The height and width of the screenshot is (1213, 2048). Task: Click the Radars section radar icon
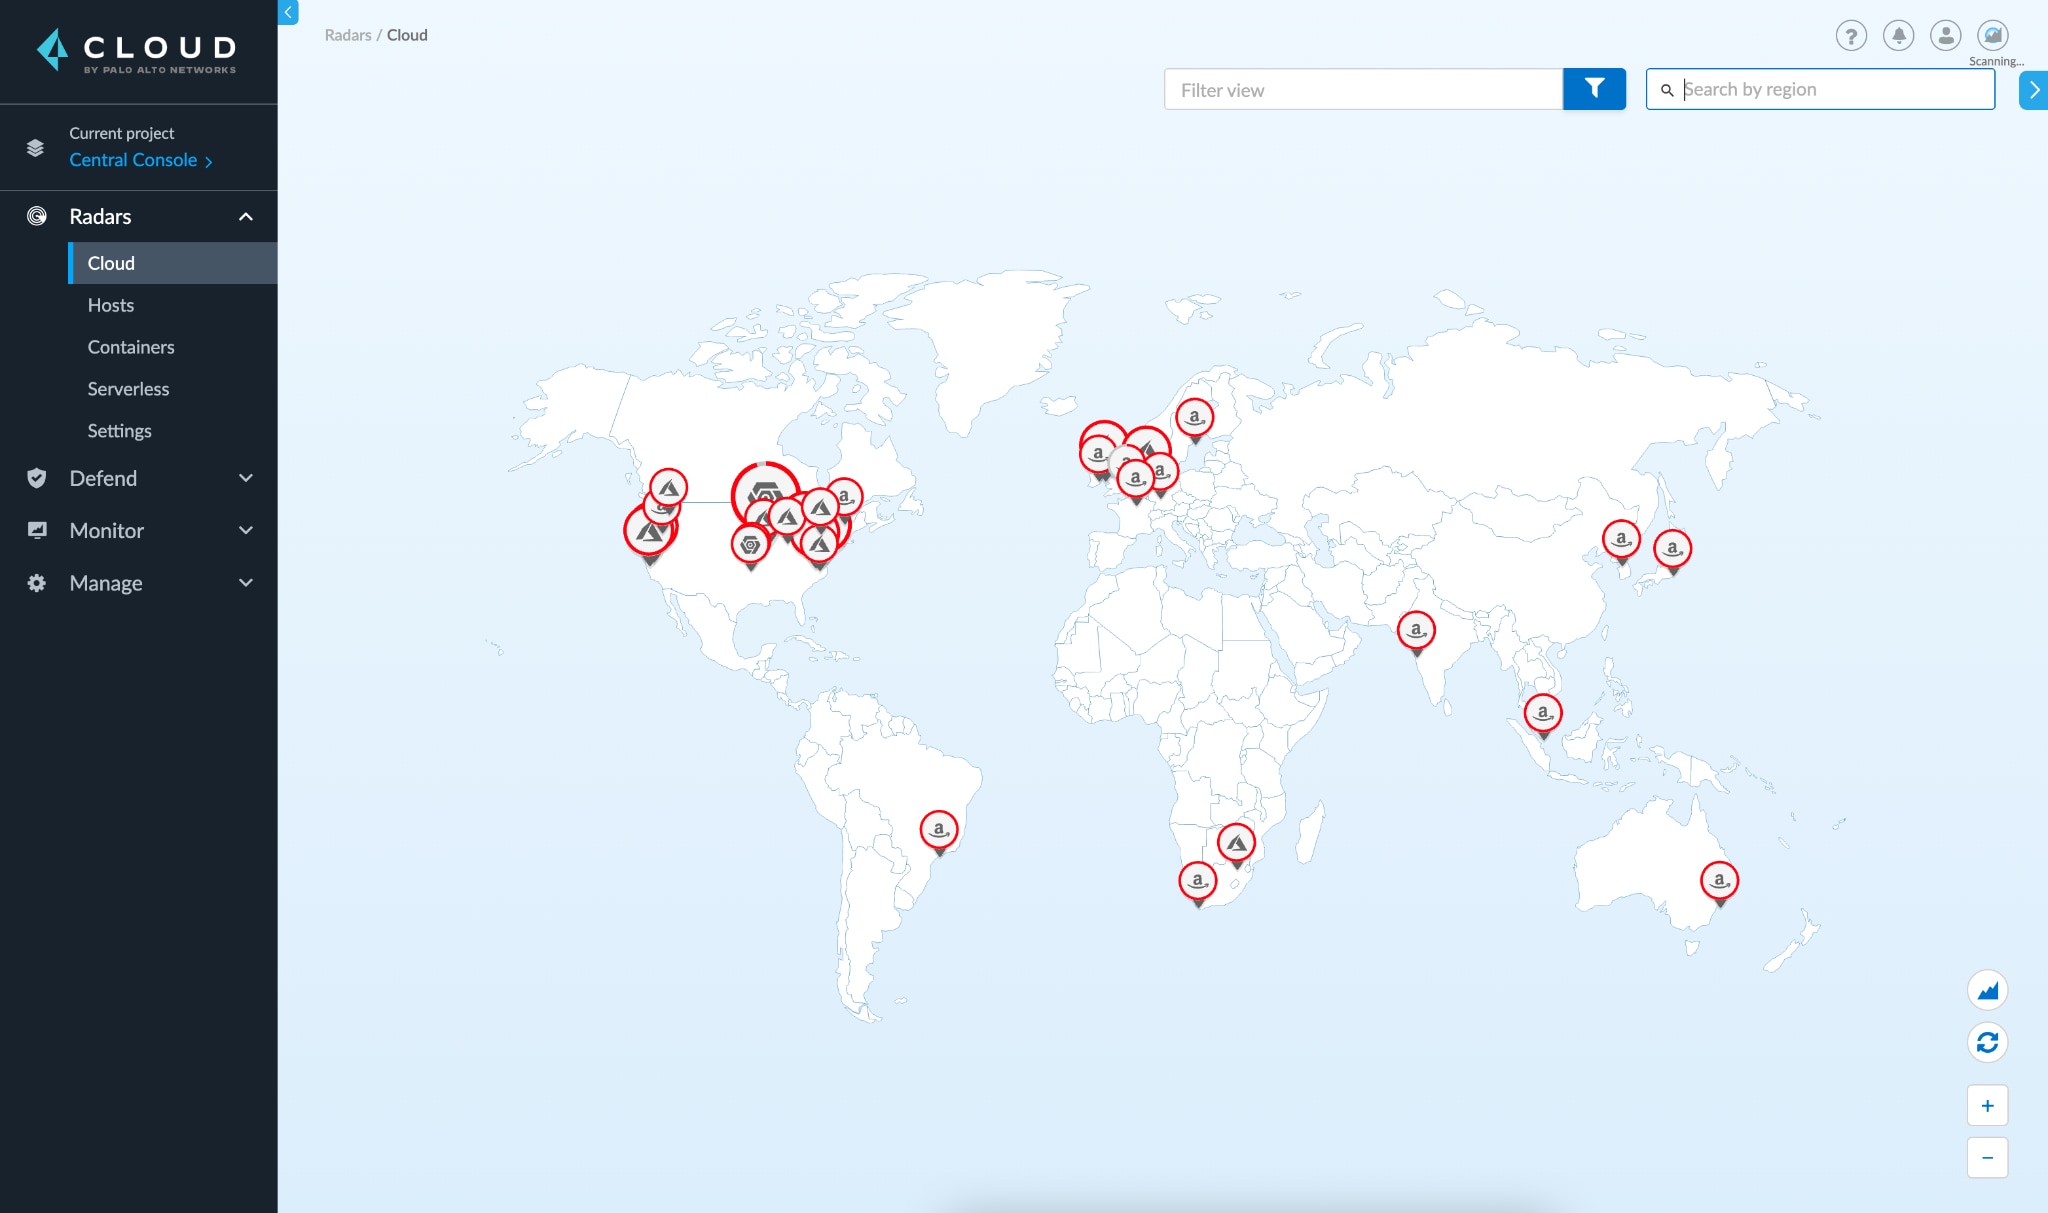click(36, 216)
